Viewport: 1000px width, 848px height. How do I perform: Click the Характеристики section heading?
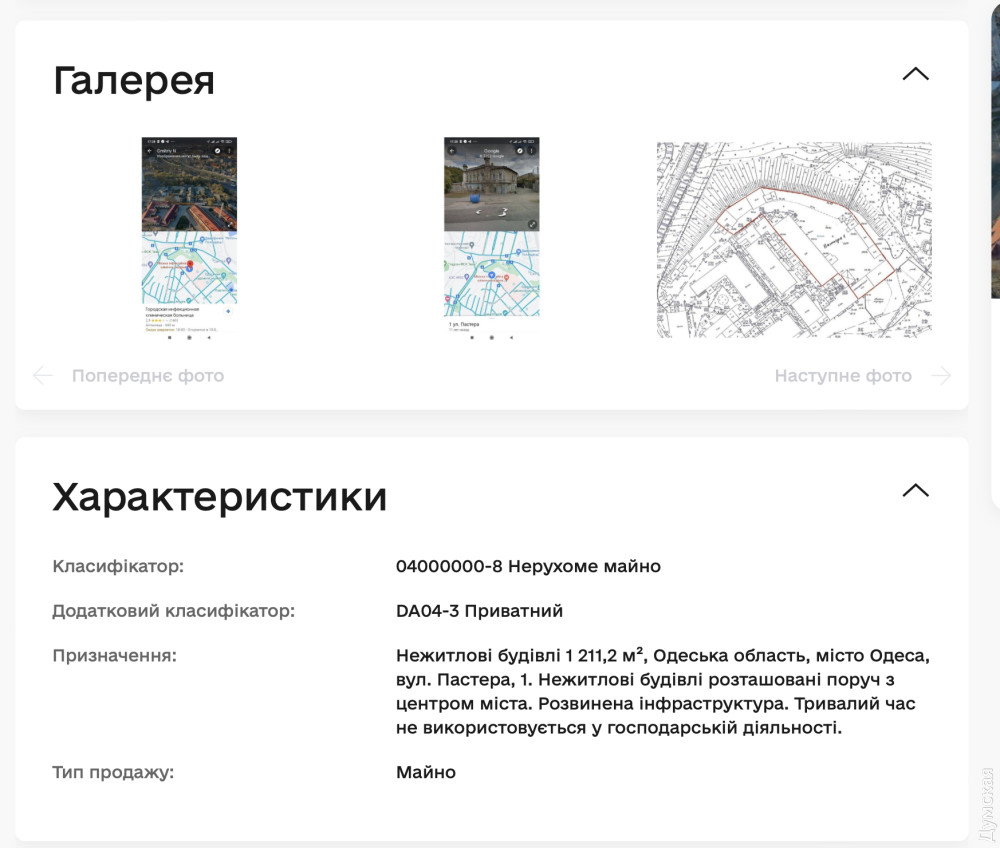(220, 496)
